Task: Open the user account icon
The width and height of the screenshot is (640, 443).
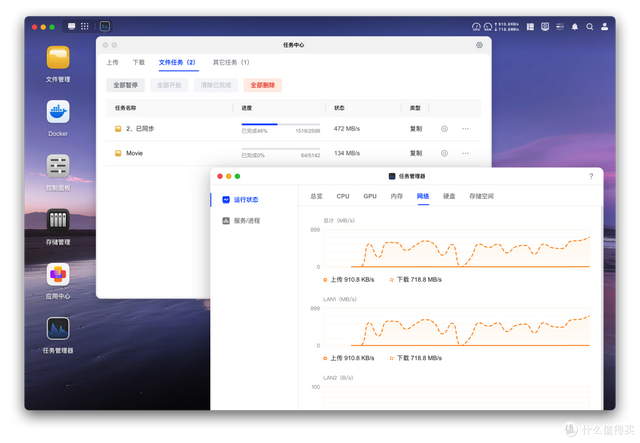Action: click(604, 27)
